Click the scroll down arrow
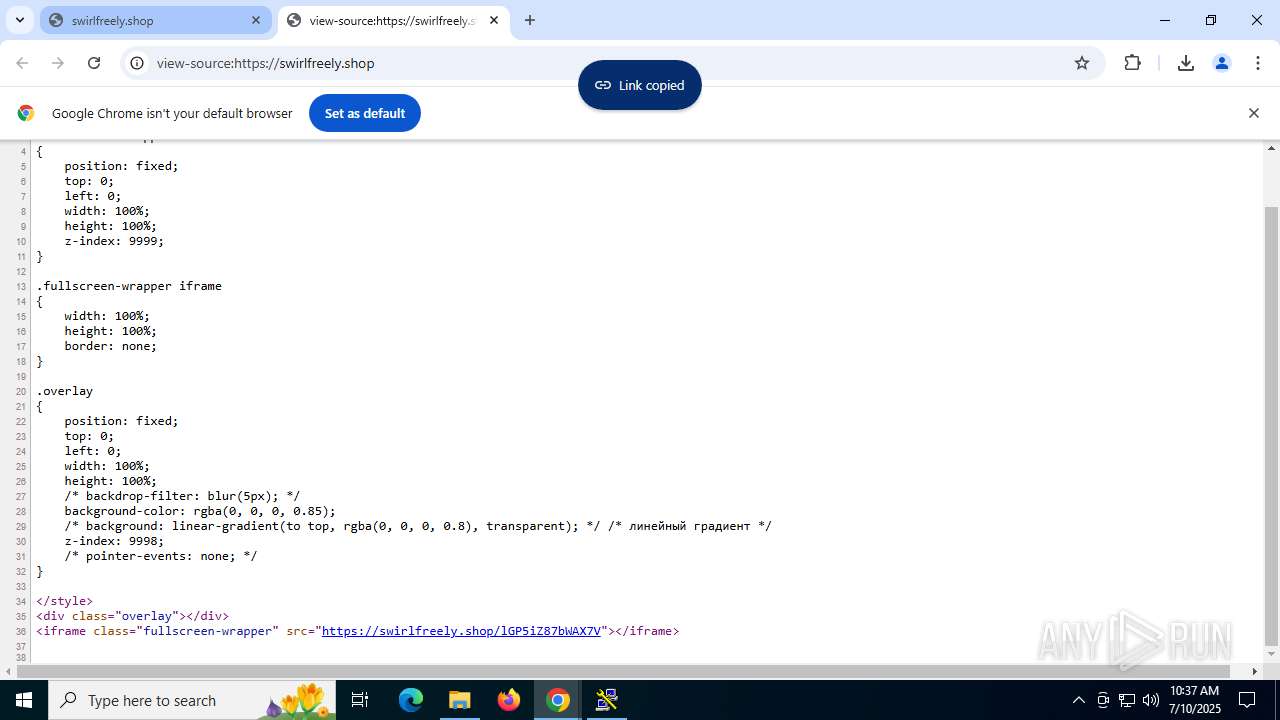The image size is (1280, 720). [x=1272, y=654]
